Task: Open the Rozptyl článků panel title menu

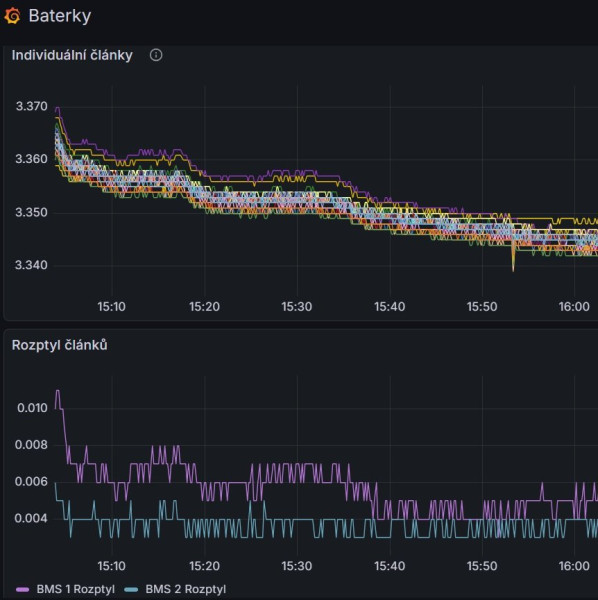Action: pyautogui.click(x=60, y=345)
